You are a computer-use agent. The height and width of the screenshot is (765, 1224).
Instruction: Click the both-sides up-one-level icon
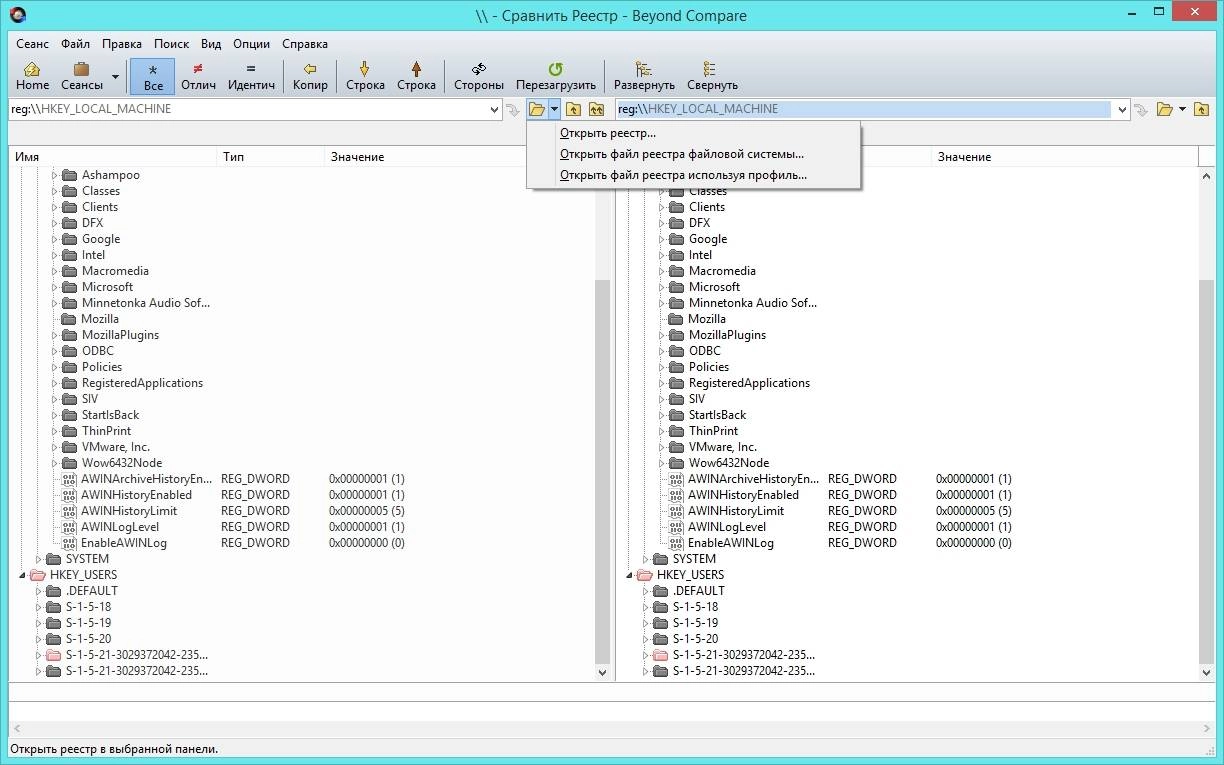[x=597, y=109]
